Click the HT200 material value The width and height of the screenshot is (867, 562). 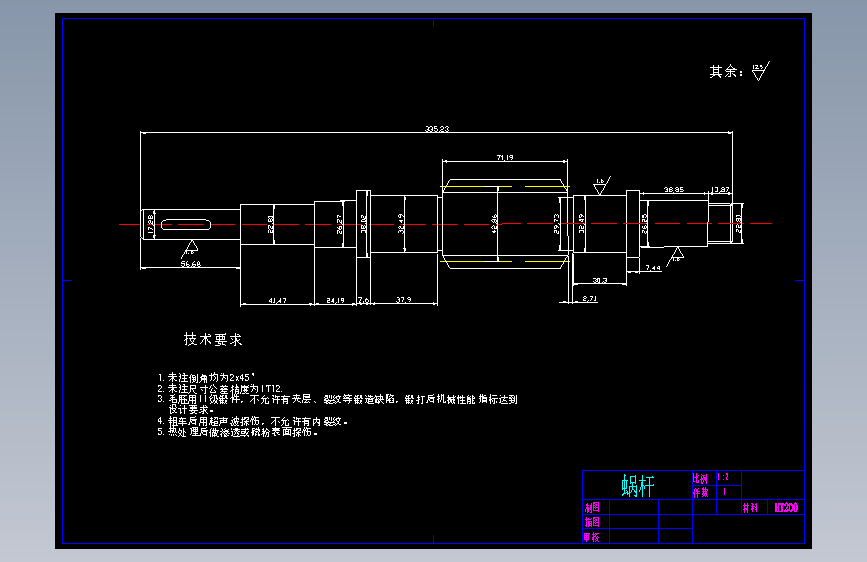[786, 508]
